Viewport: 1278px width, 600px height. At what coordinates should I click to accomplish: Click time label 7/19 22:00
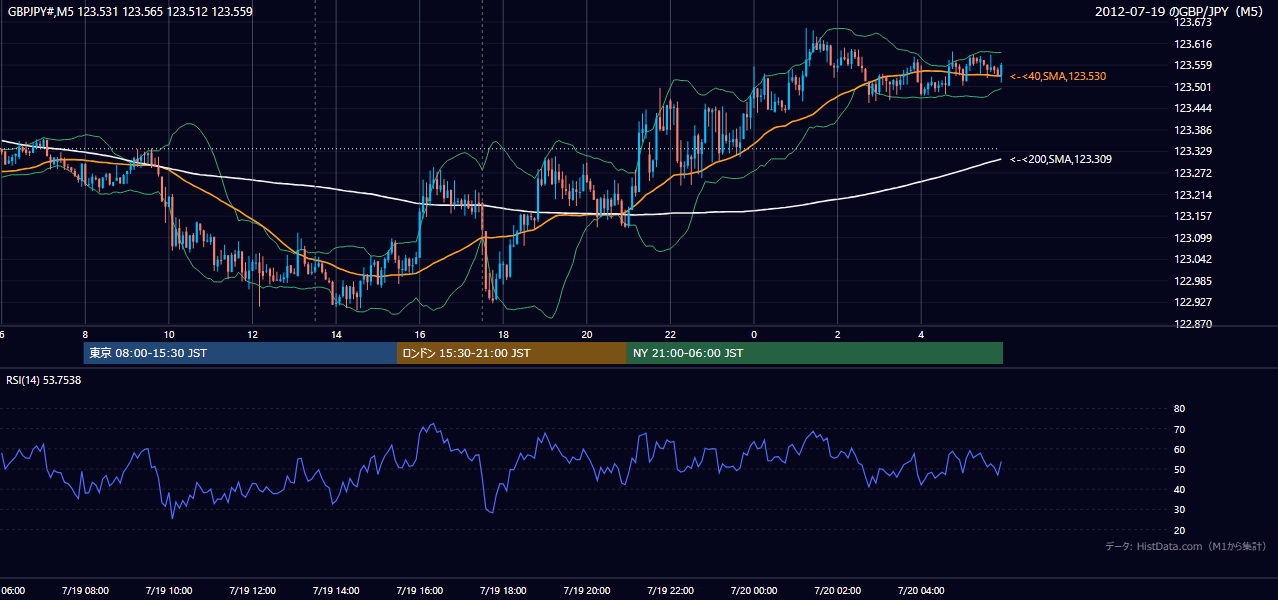(x=669, y=591)
